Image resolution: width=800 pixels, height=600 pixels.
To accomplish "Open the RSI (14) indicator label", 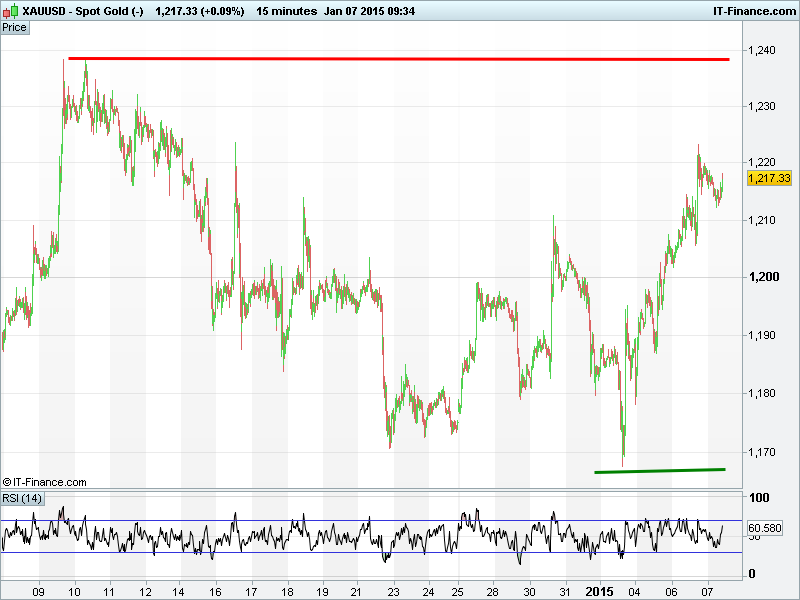I will coord(22,498).
